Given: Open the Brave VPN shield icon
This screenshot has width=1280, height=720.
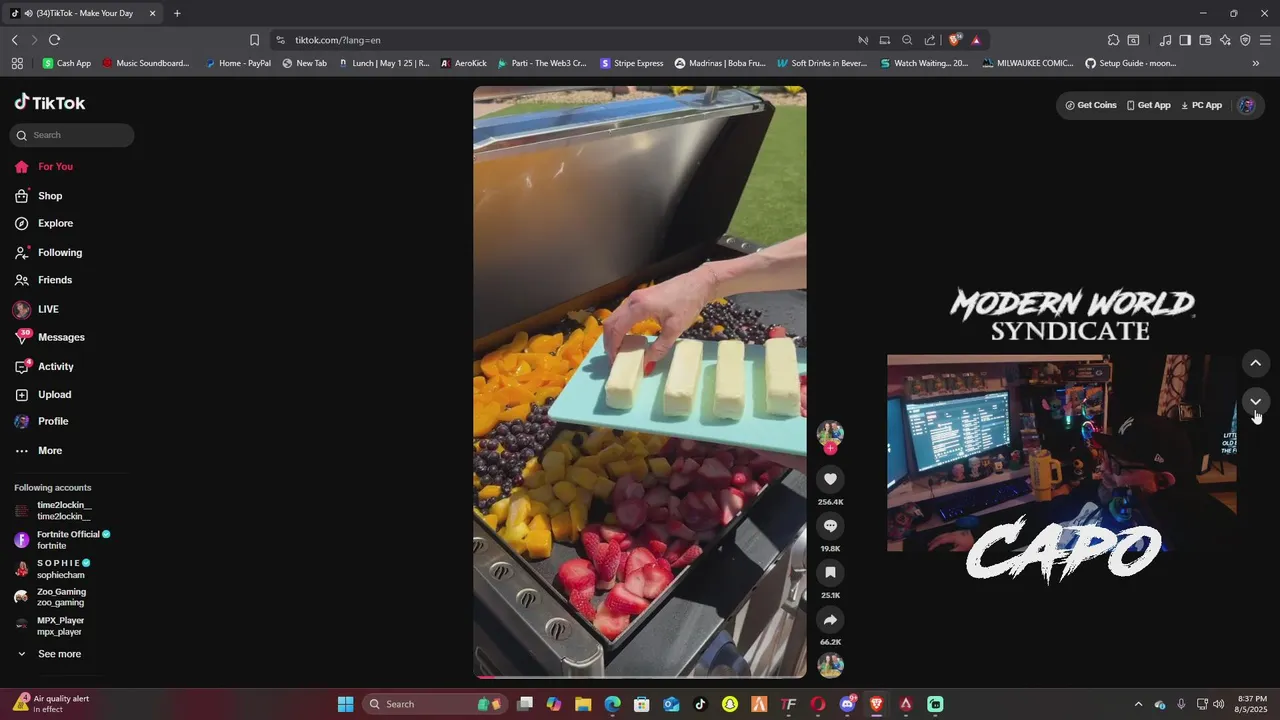Looking at the screenshot, I should pos(1245,40).
